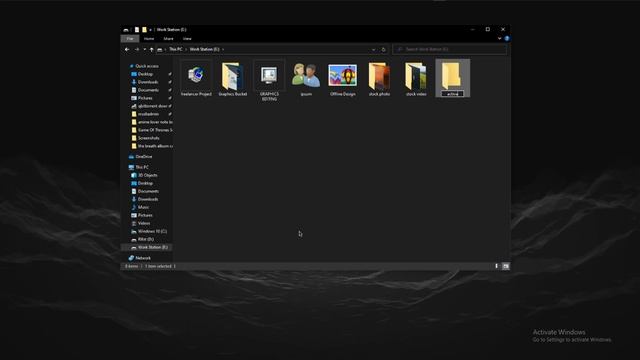Viewport: 640px width, 360px height.
Task: Click the Music note icon in sidebar
Action: click(x=134, y=207)
